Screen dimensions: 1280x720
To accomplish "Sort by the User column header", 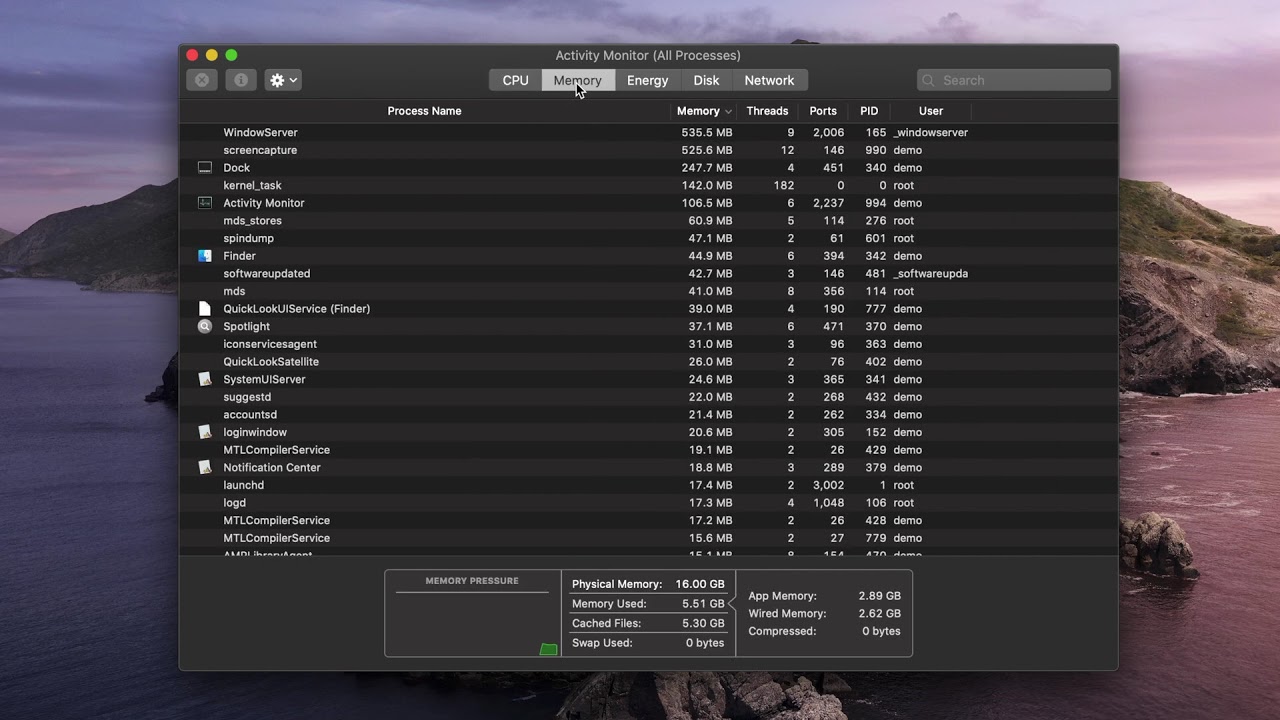I will click(931, 111).
